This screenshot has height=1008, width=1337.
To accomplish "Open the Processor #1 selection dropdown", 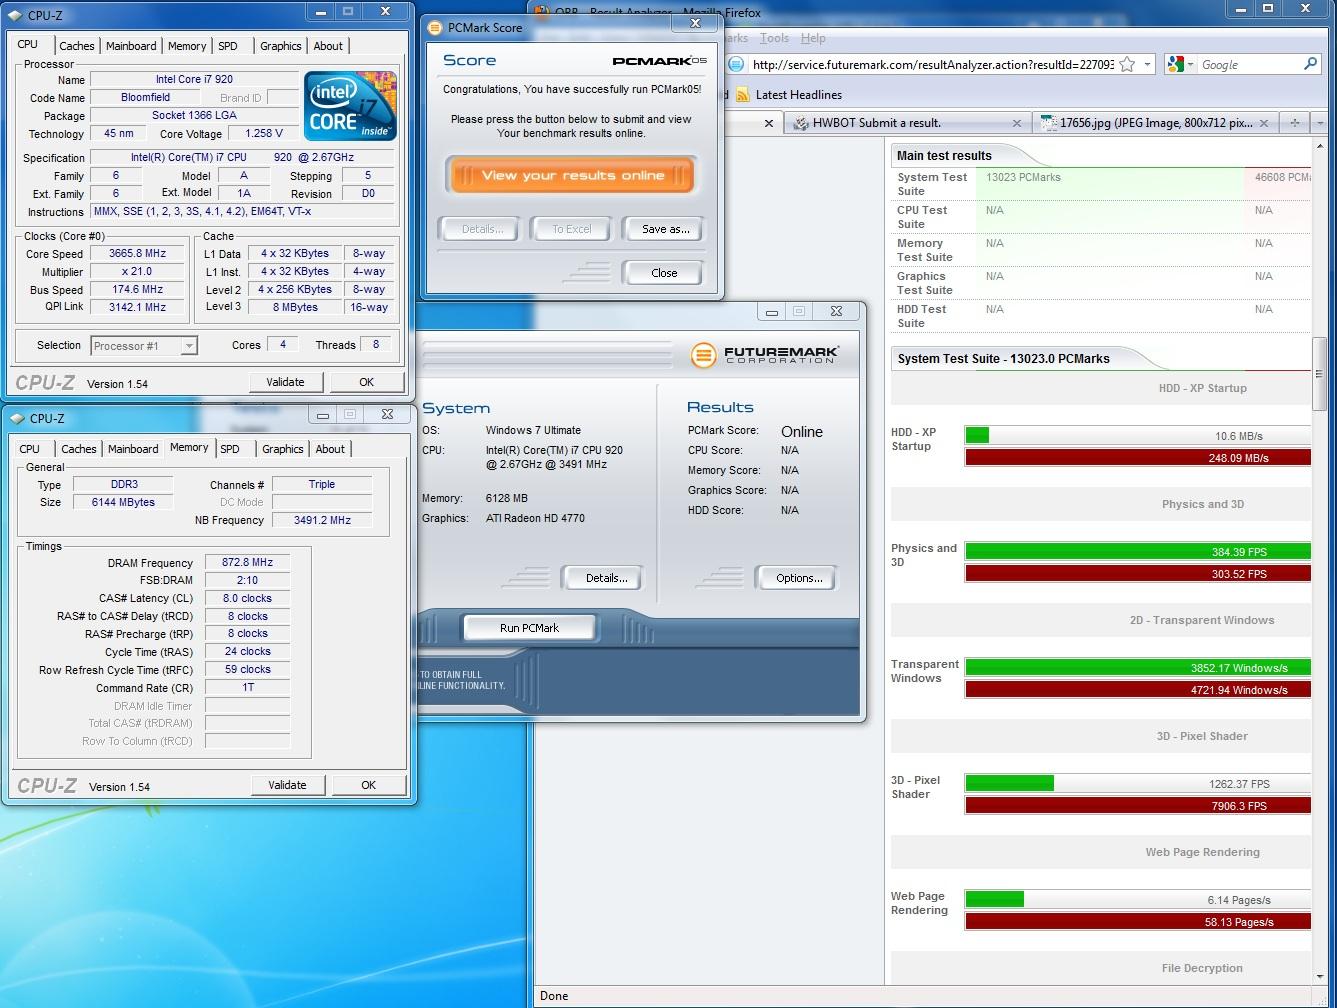I will pyautogui.click(x=144, y=346).
